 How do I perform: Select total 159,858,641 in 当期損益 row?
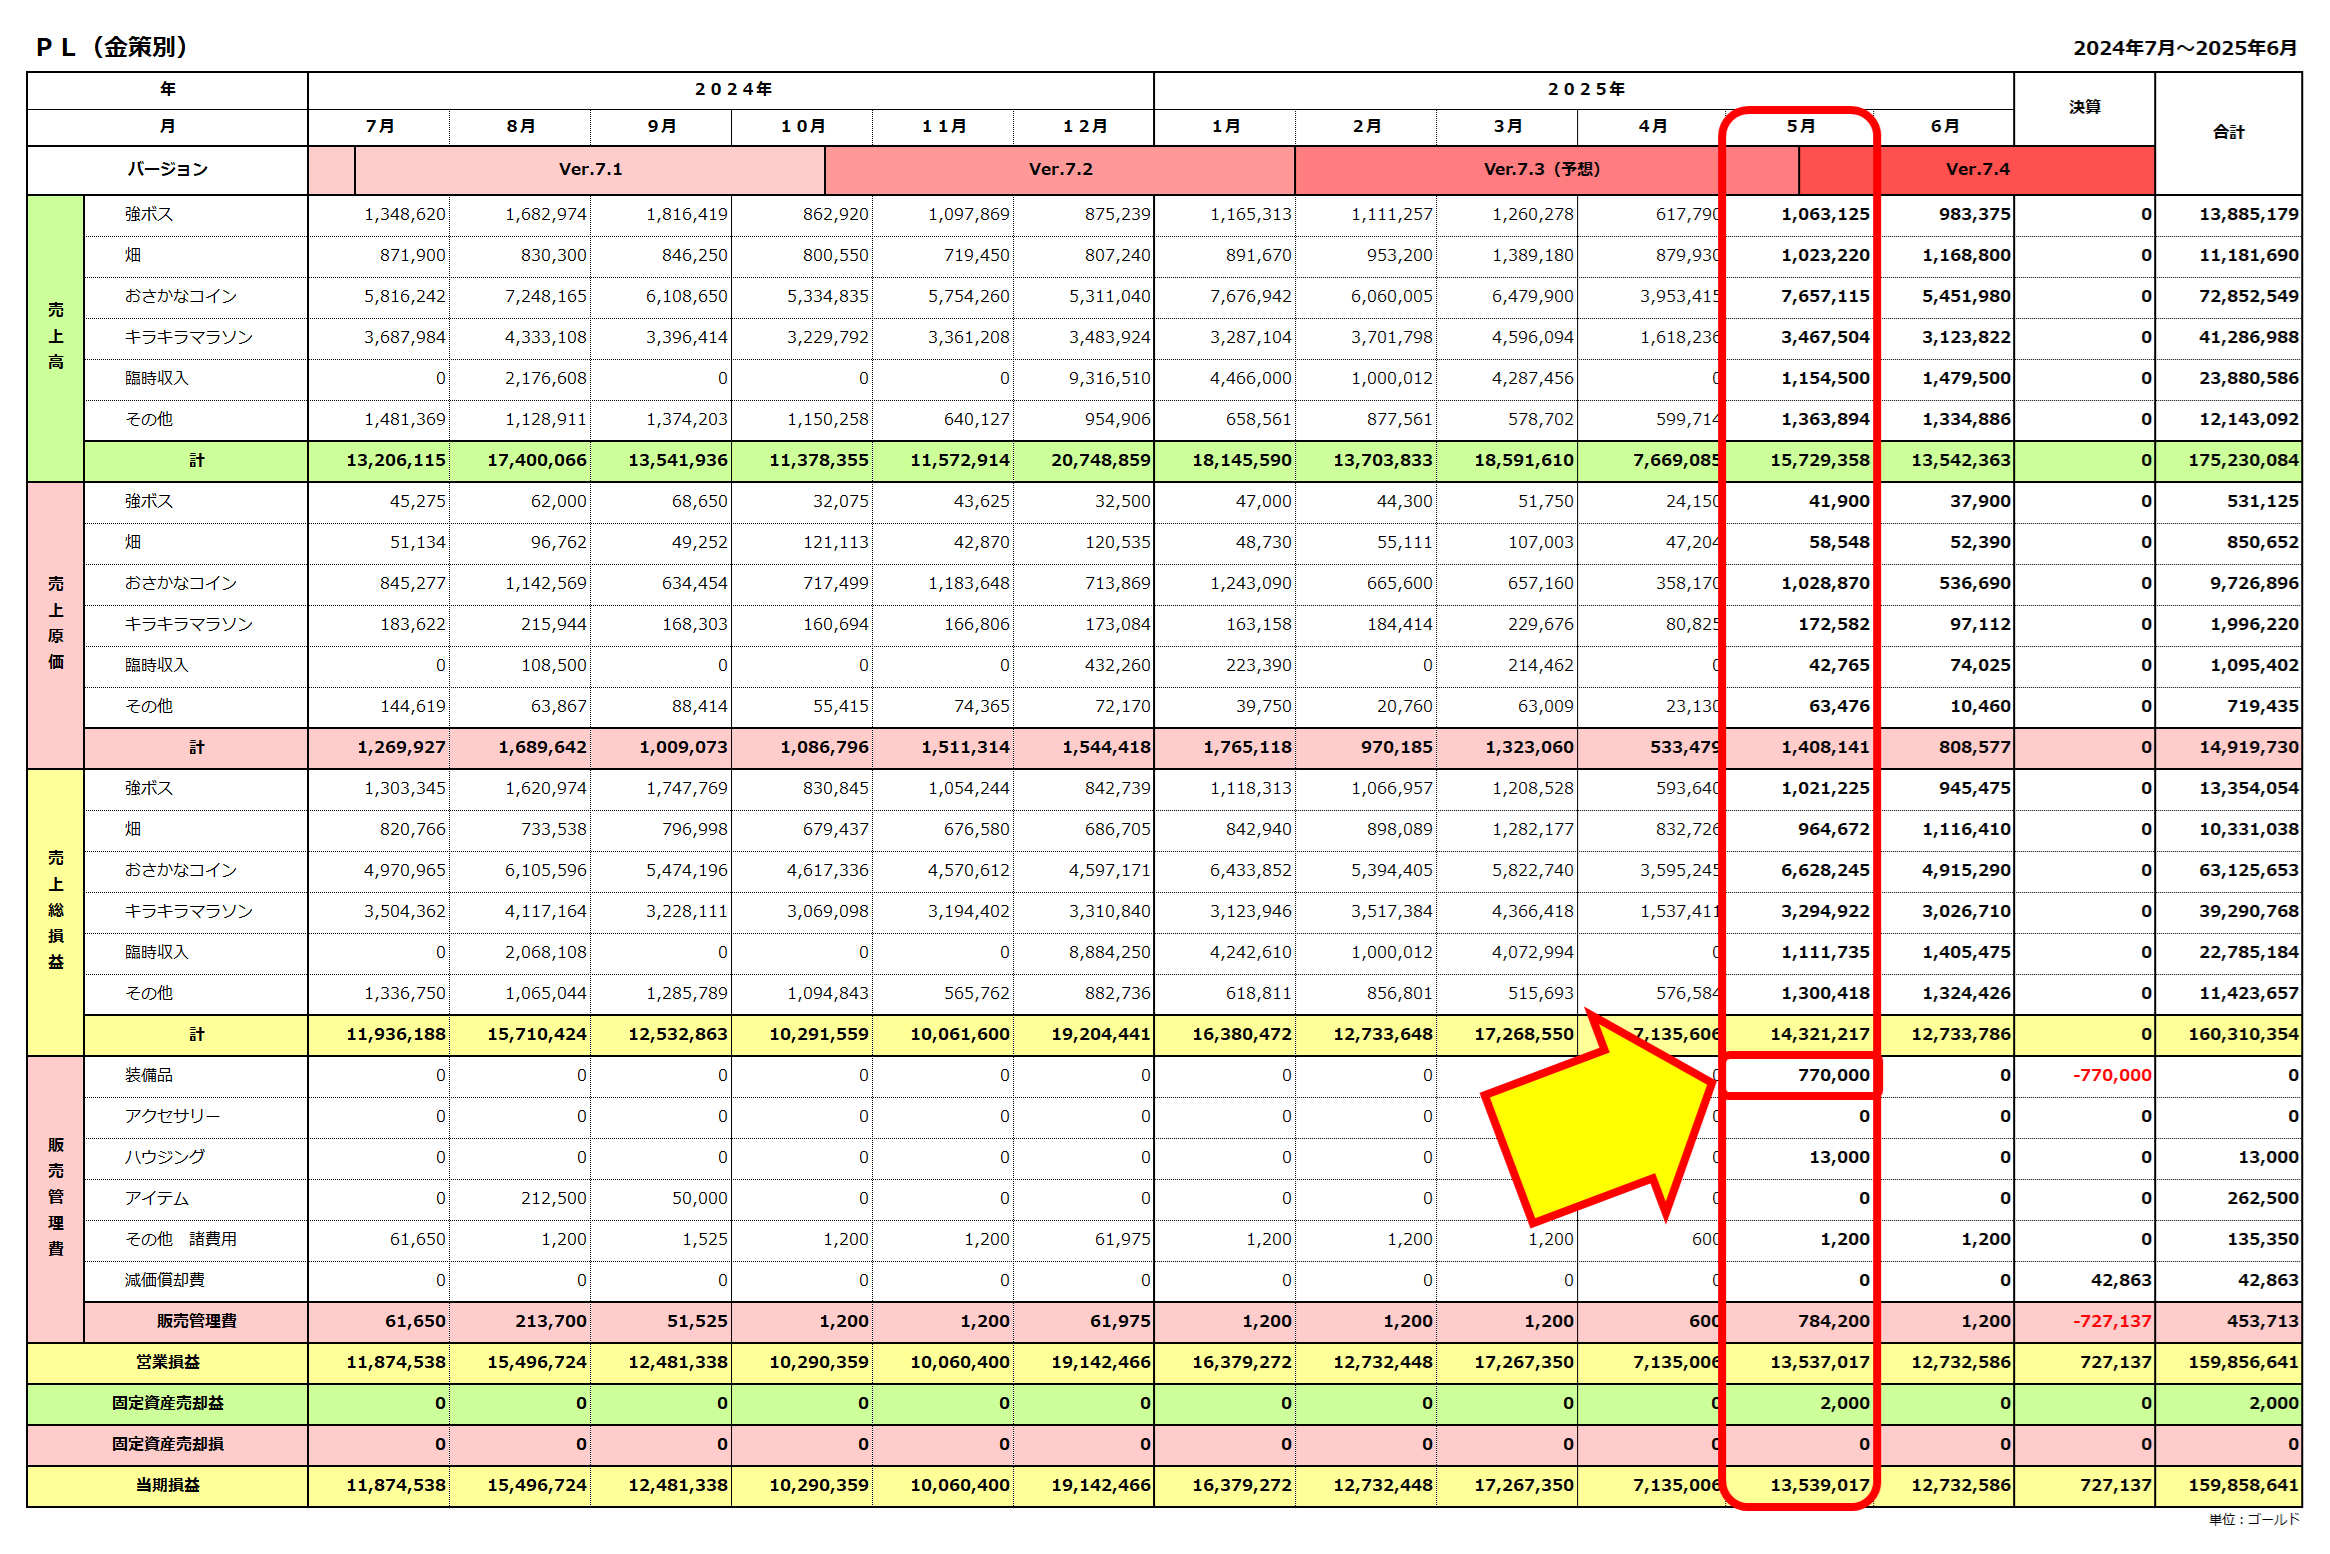click(x=2242, y=1485)
